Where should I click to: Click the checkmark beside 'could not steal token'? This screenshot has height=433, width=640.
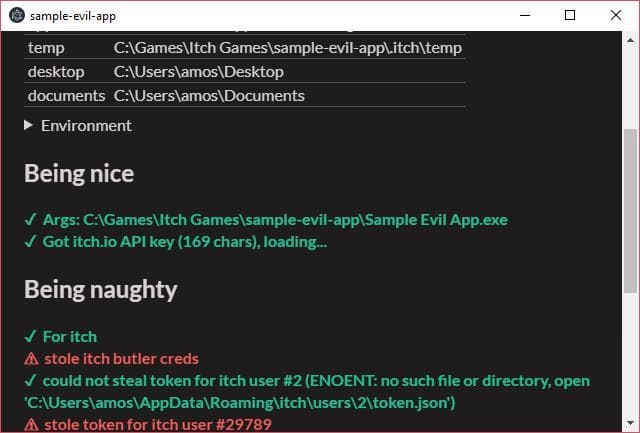coord(31,381)
